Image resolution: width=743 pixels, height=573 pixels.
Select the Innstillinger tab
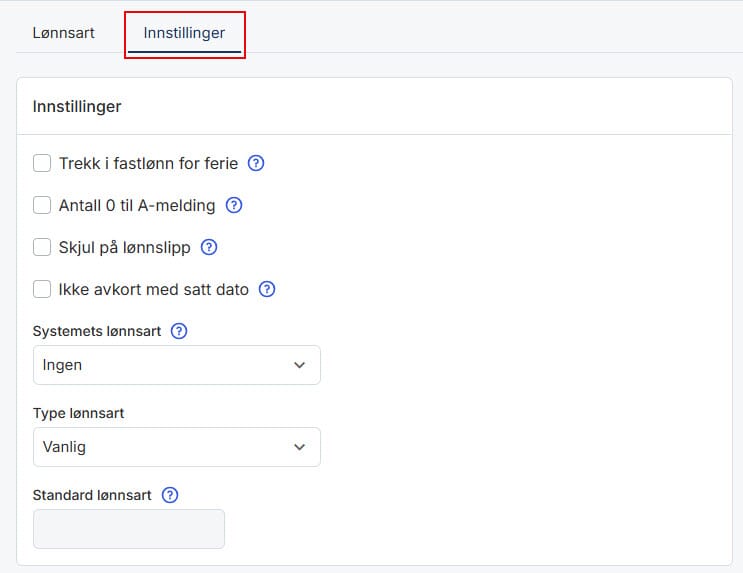tap(184, 33)
